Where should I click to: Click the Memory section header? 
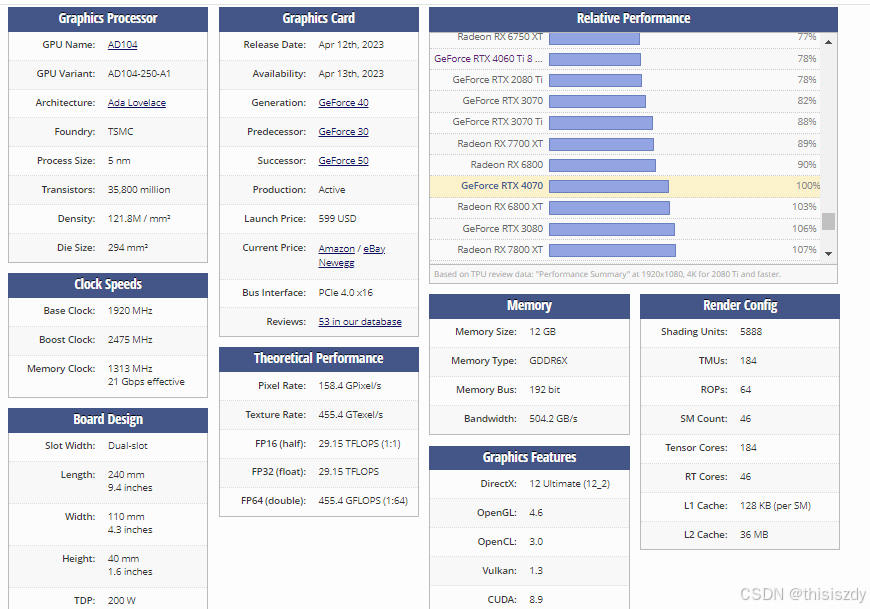point(529,306)
